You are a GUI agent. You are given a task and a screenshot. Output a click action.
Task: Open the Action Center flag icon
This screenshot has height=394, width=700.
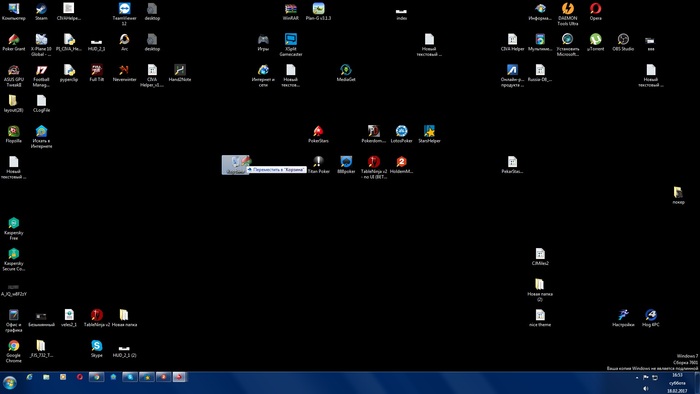[646, 377]
